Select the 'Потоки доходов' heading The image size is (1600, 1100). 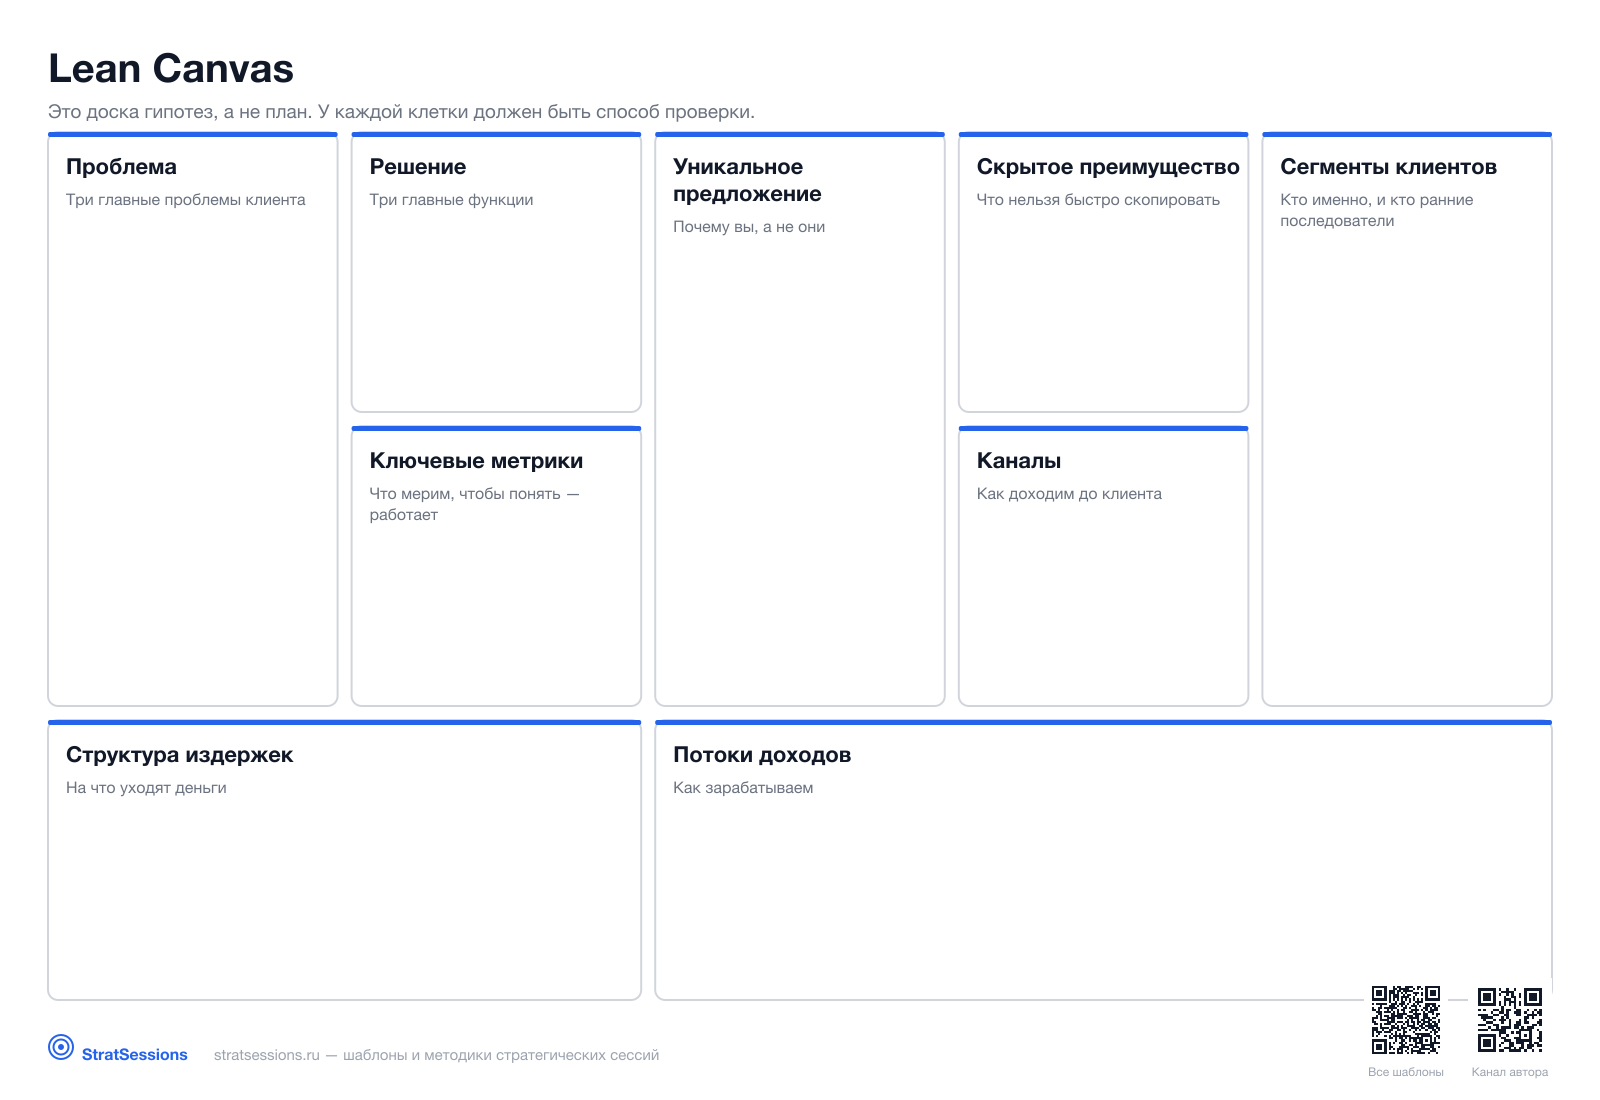[762, 755]
